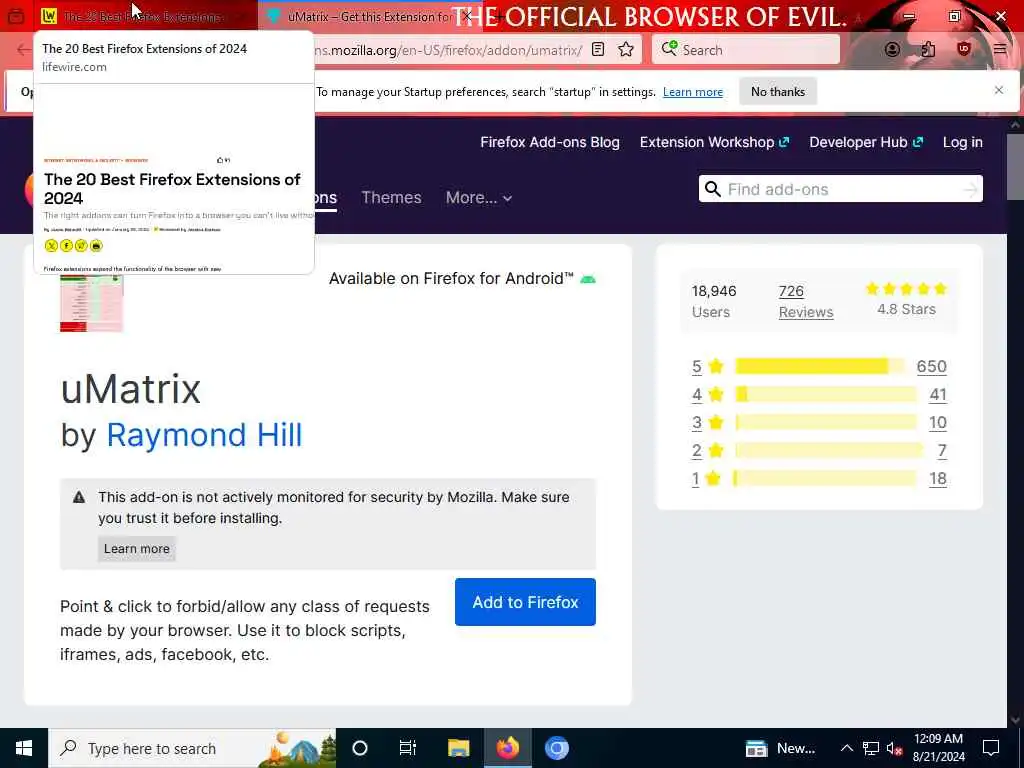Click the address bar URL
Image resolution: width=1024 pixels, height=768 pixels.
click(x=448, y=50)
